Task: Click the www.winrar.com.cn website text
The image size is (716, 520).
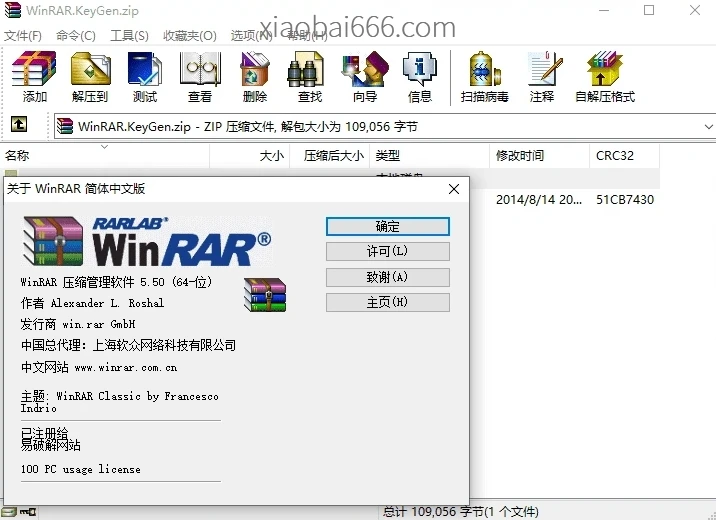Action: (126, 368)
